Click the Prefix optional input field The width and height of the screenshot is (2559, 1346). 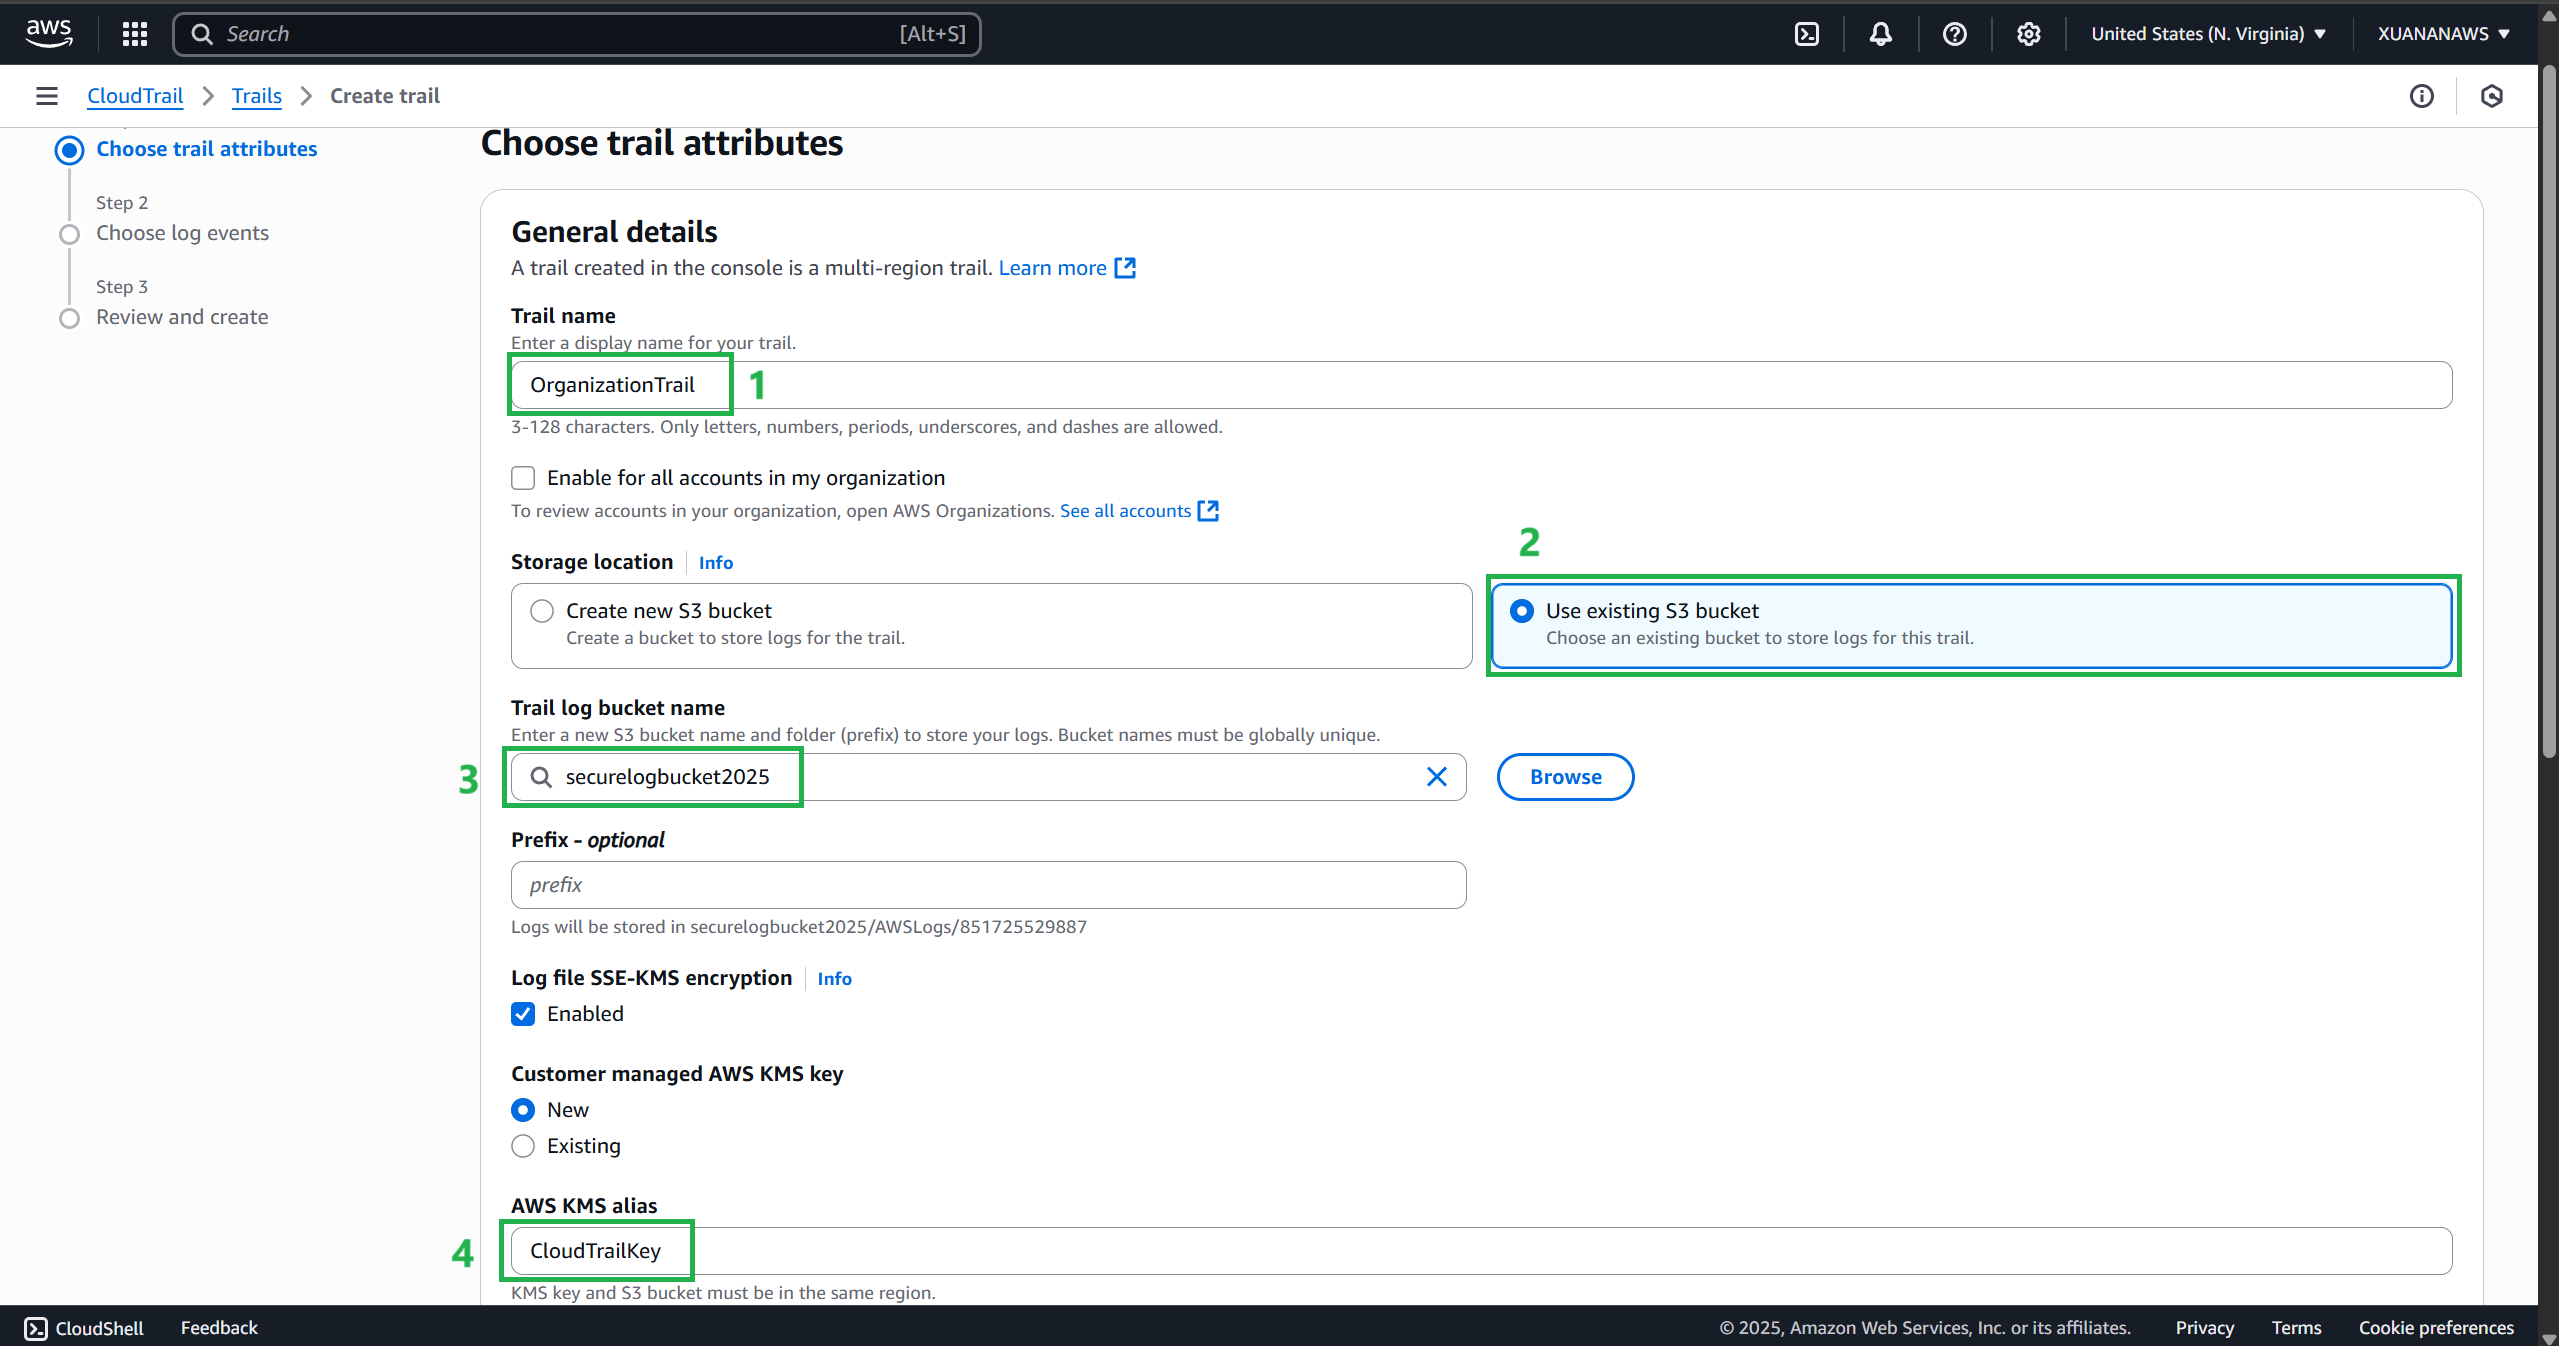pyautogui.click(x=988, y=885)
